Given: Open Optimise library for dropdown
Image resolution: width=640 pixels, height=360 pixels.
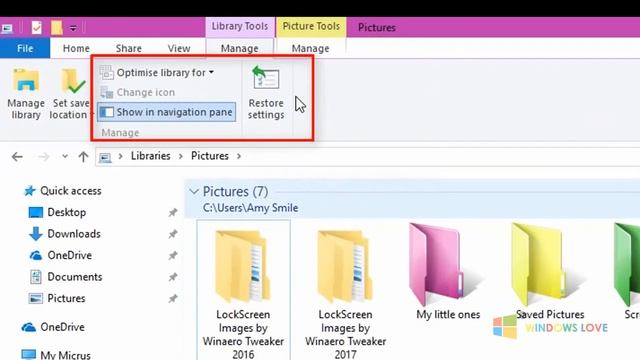Looking at the screenshot, I should (x=158, y=73).
